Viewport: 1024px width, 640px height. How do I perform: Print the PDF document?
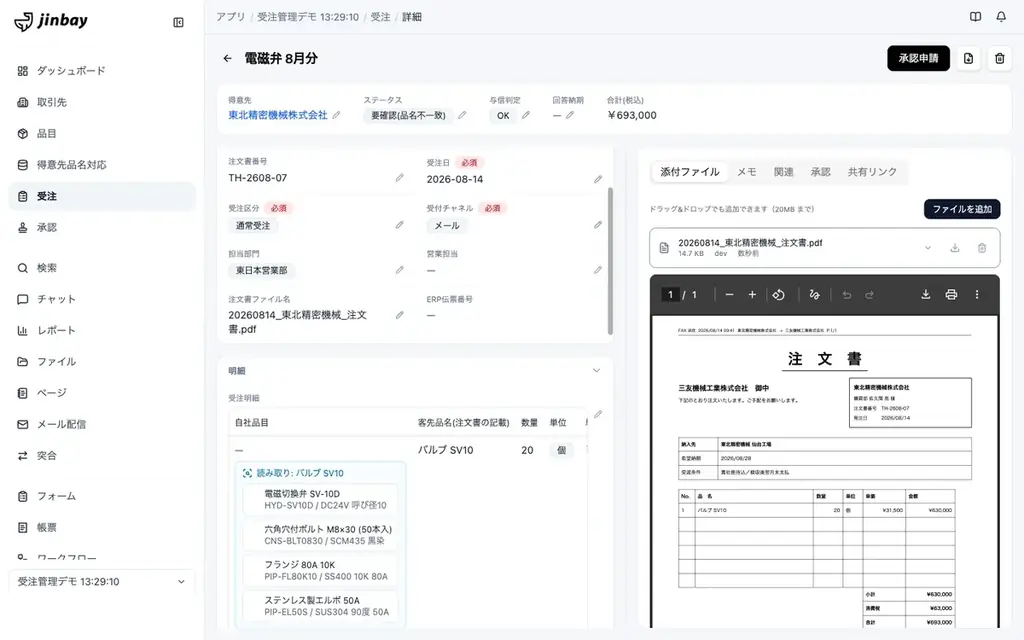pyautogui.click(x=951, y=295)
